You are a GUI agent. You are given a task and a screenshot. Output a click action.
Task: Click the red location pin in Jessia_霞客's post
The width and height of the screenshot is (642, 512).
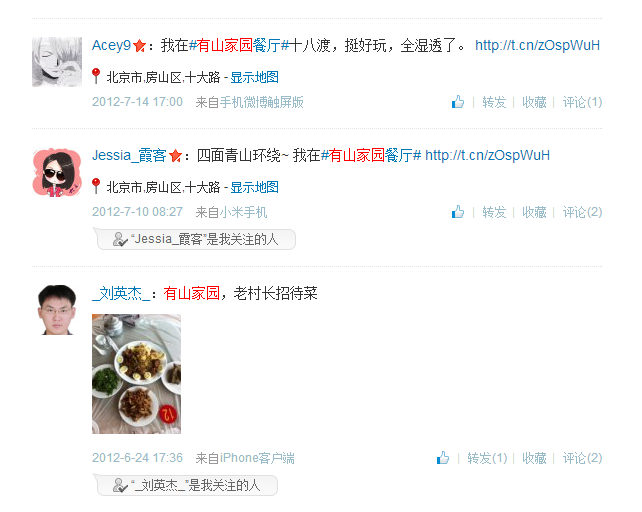96,186
